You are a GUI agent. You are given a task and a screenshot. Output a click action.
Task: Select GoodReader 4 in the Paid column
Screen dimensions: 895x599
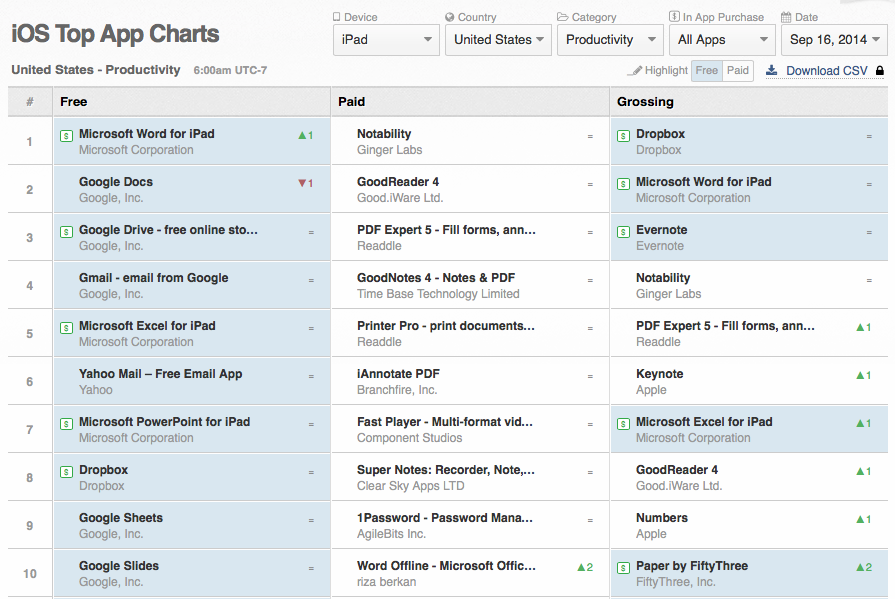(x=398, y=182)
